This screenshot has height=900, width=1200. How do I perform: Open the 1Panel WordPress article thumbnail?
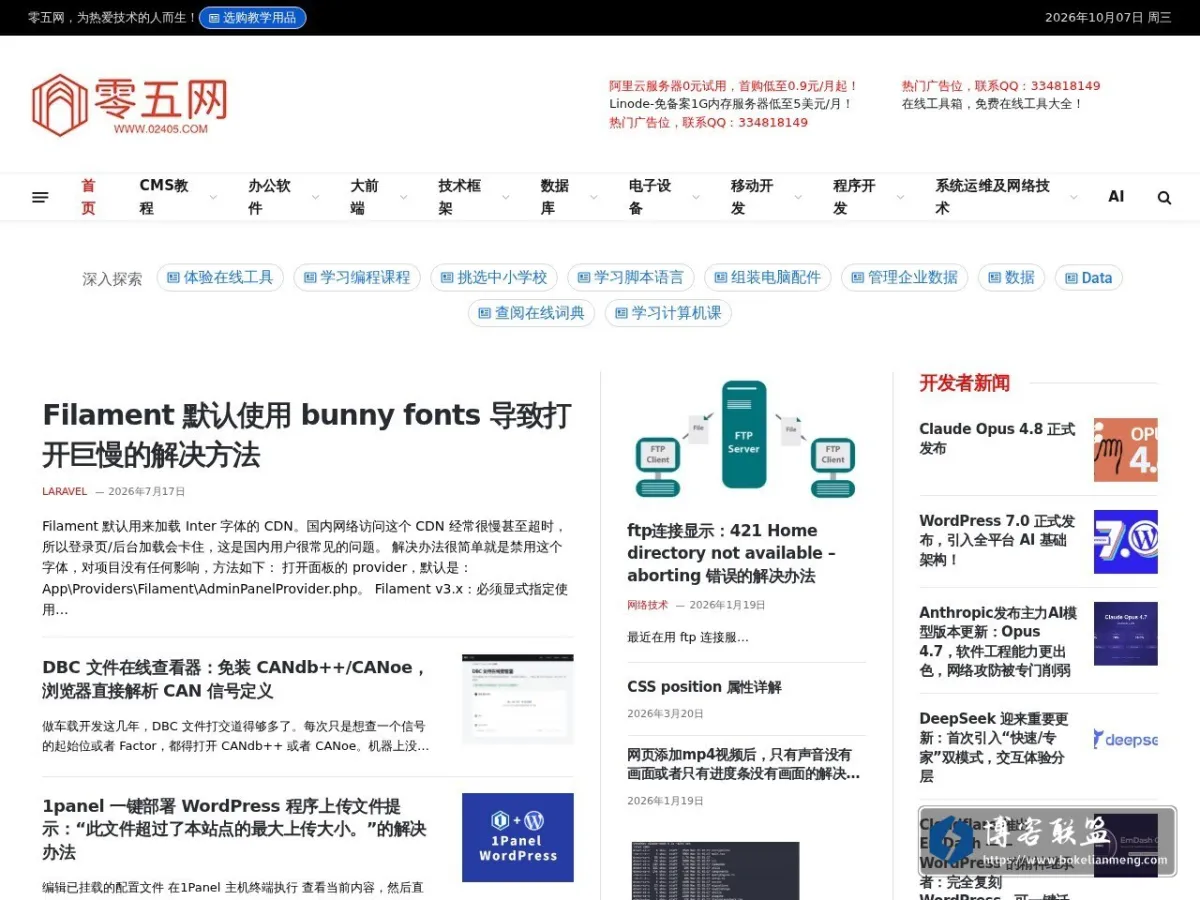(518, 838)
